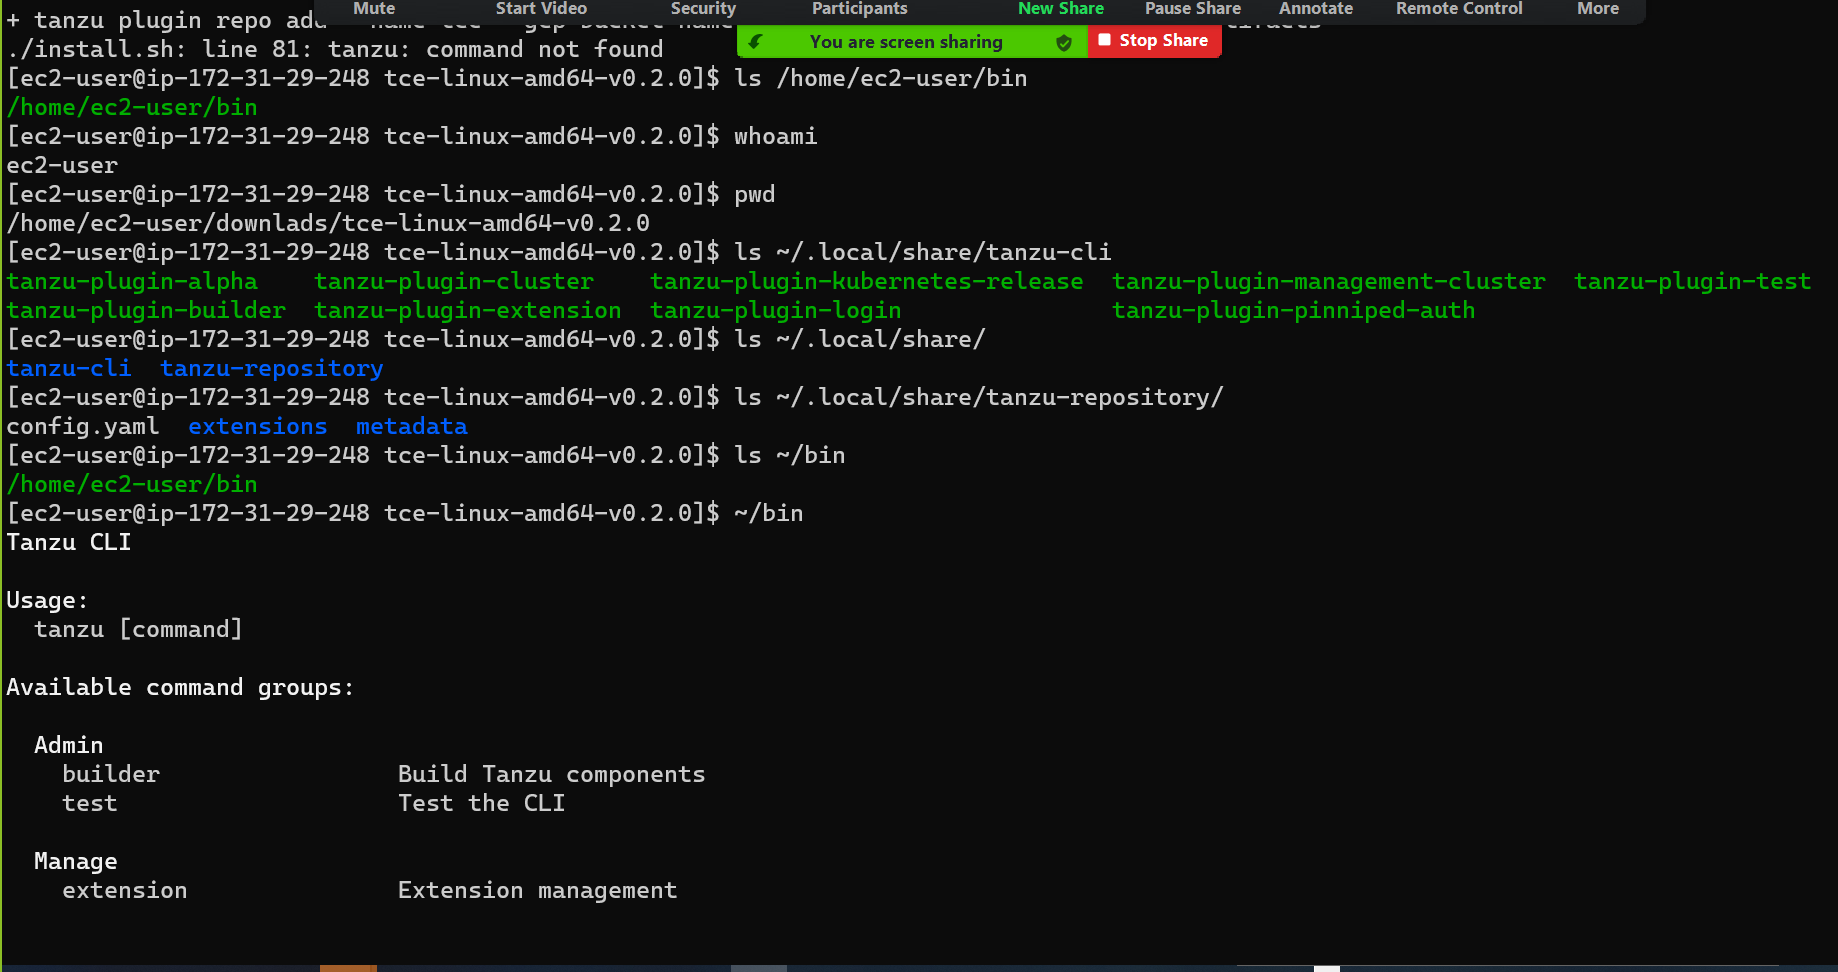
Task: Click the 'whoami' command text
Action: [x=776, y=136]
